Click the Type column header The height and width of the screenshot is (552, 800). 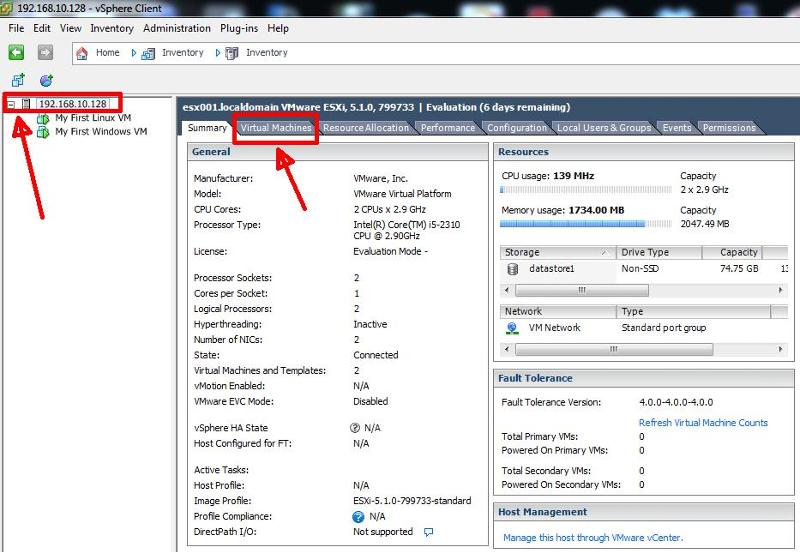click(x=693, y=311)
